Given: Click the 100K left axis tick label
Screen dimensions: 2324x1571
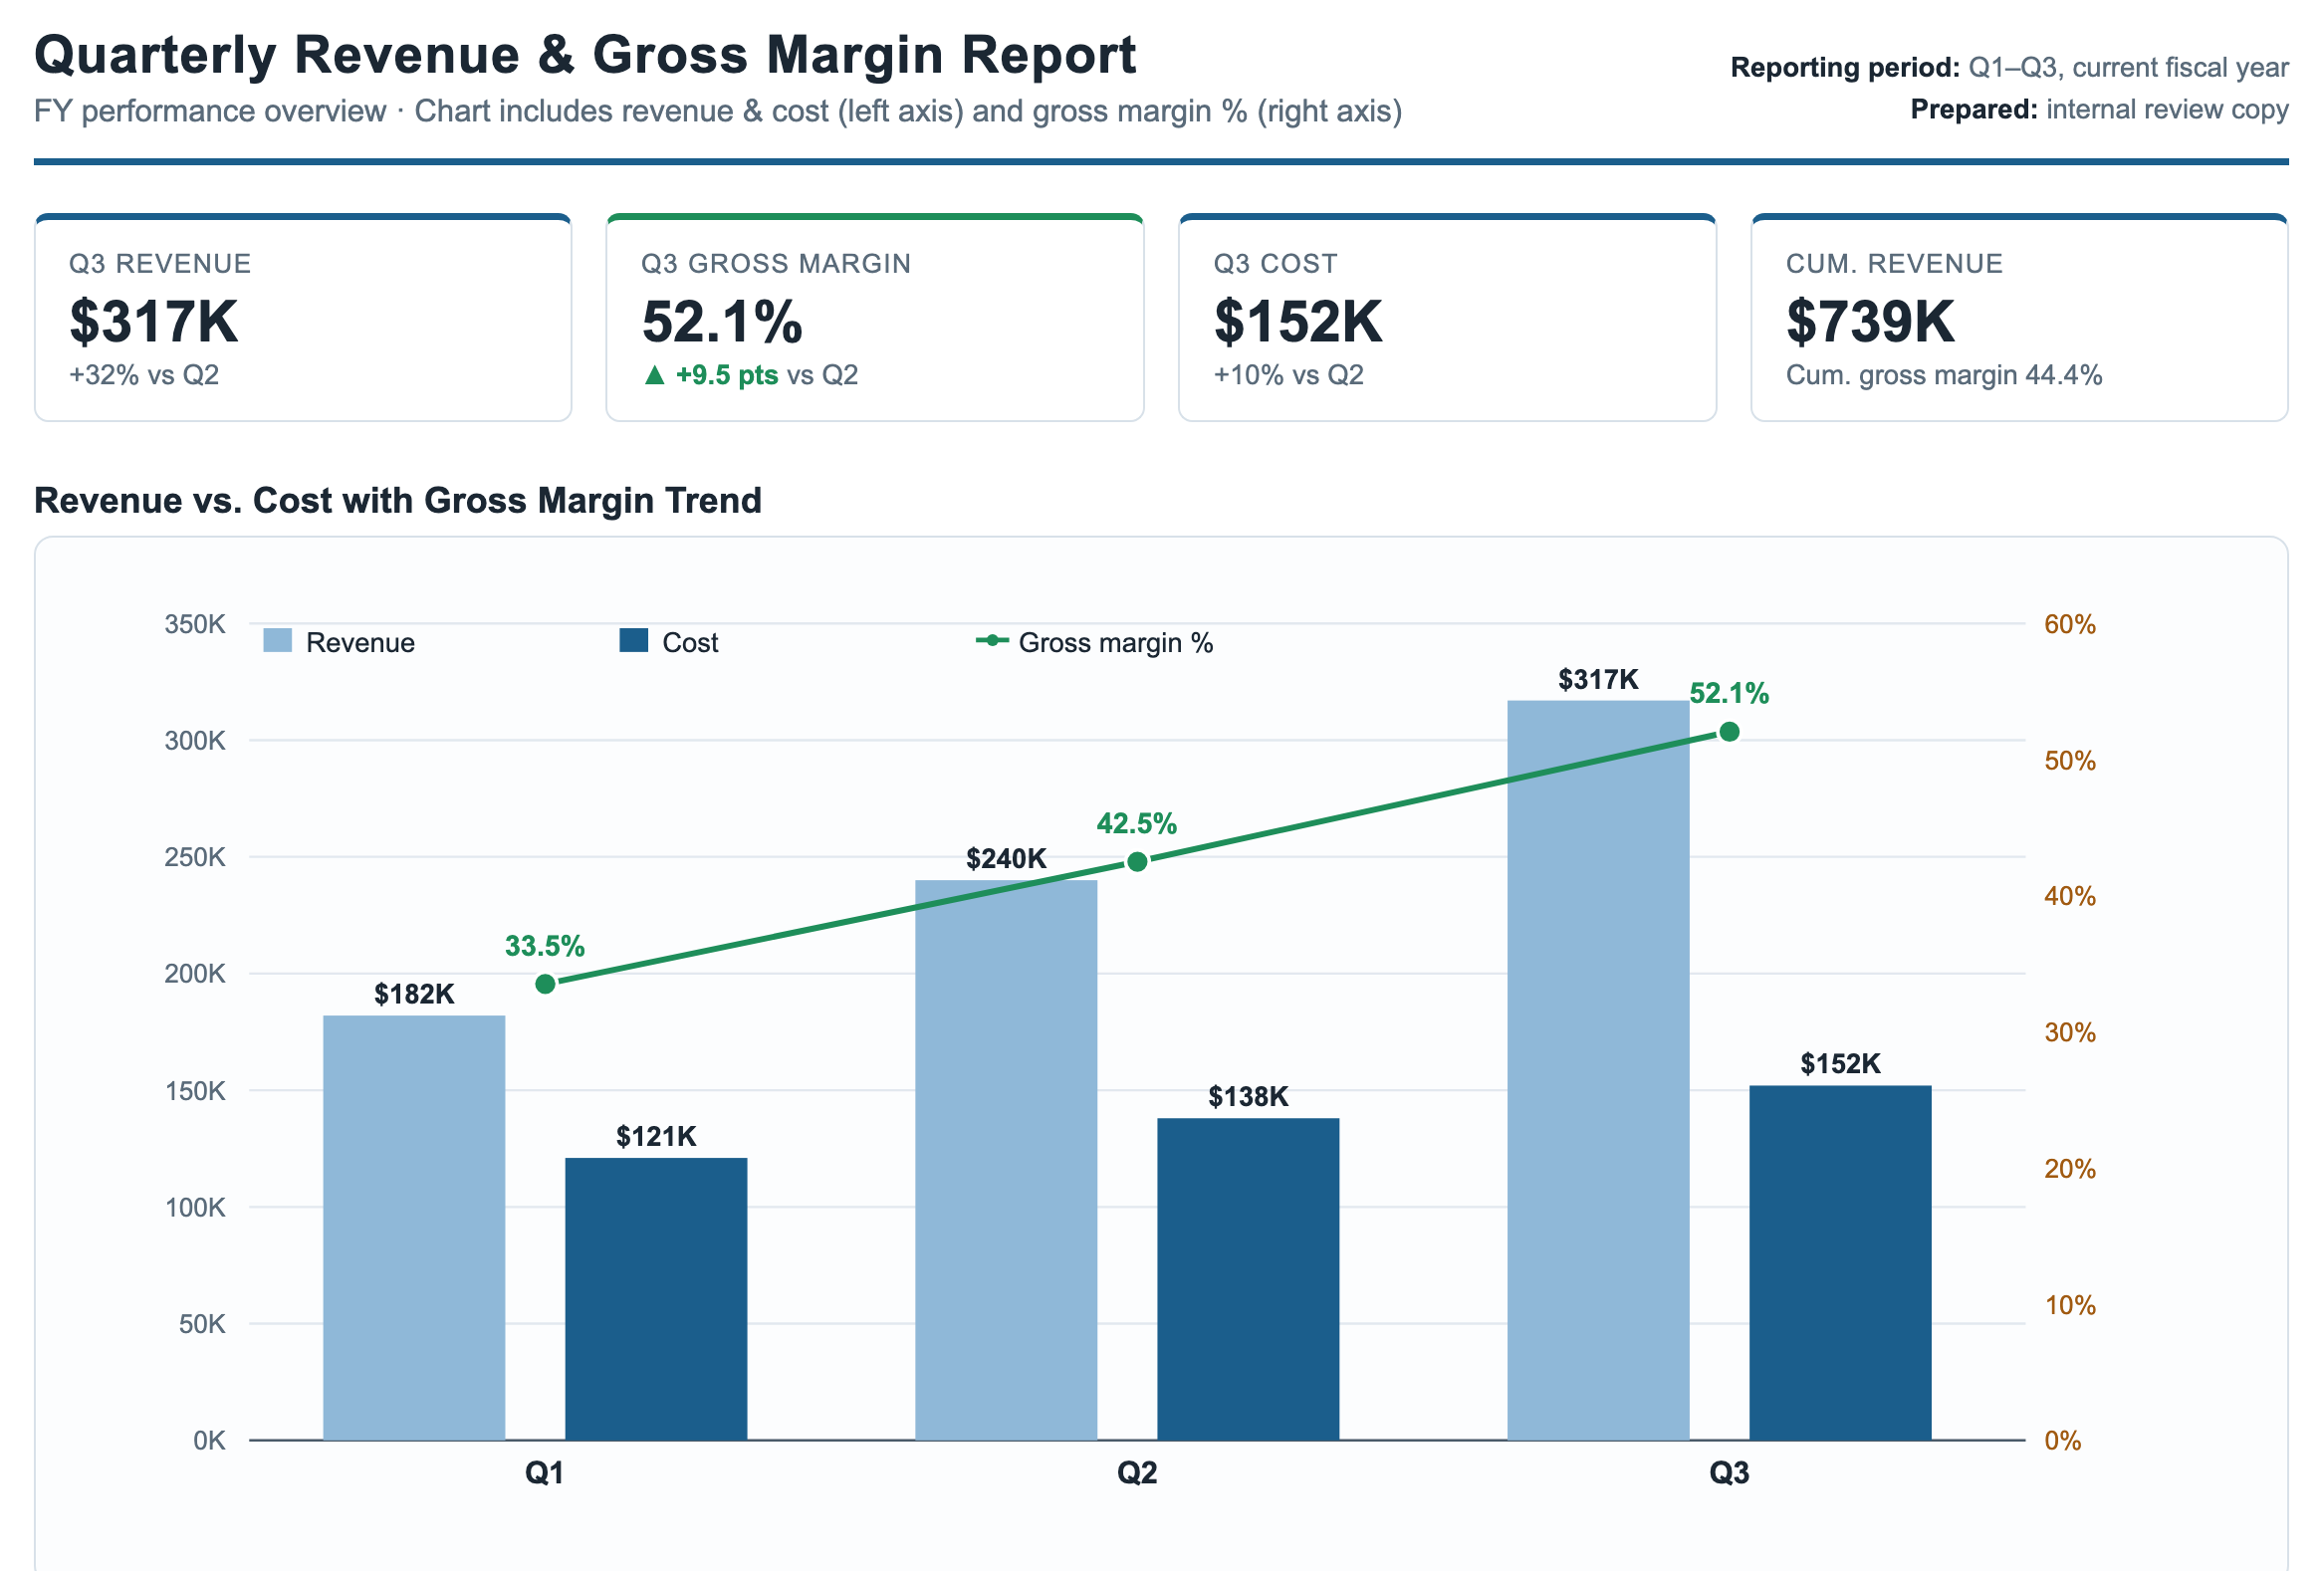Looking at the screenshot, I should 195,1207.
